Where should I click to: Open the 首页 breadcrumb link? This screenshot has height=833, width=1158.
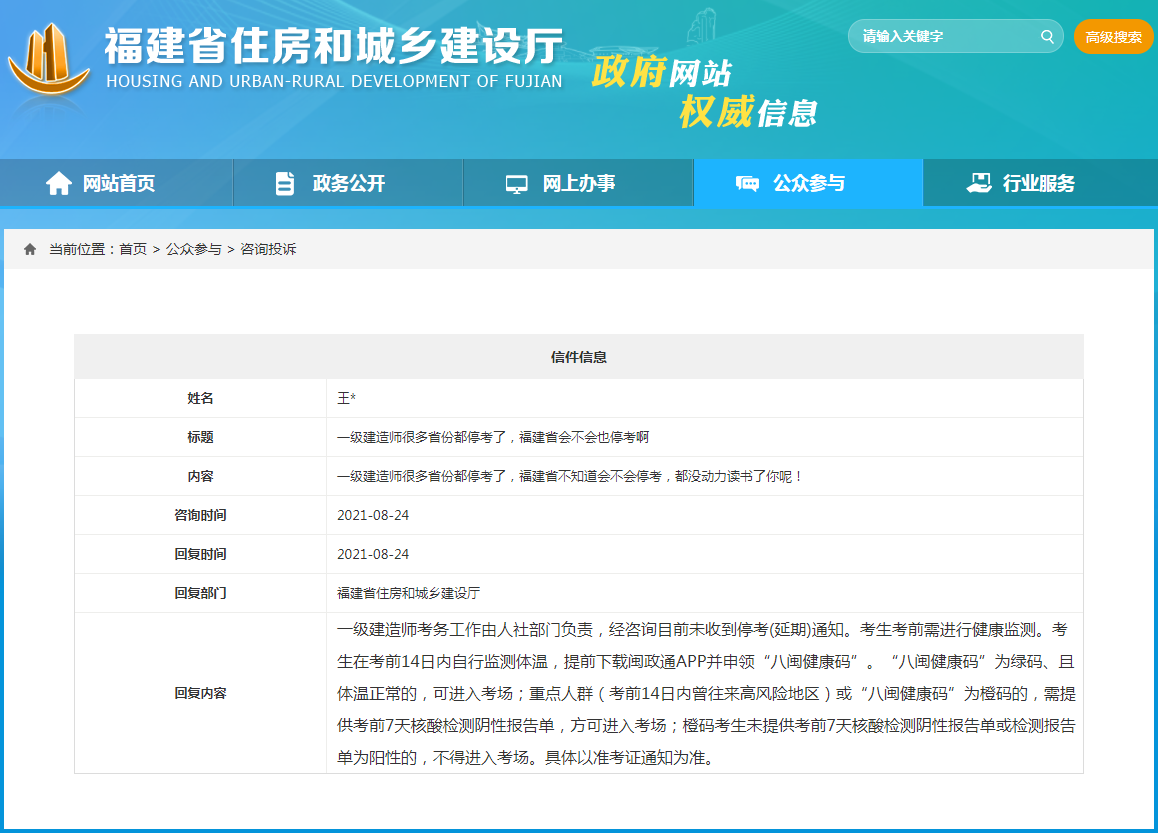pyautogui.click(x=134, y=249)
